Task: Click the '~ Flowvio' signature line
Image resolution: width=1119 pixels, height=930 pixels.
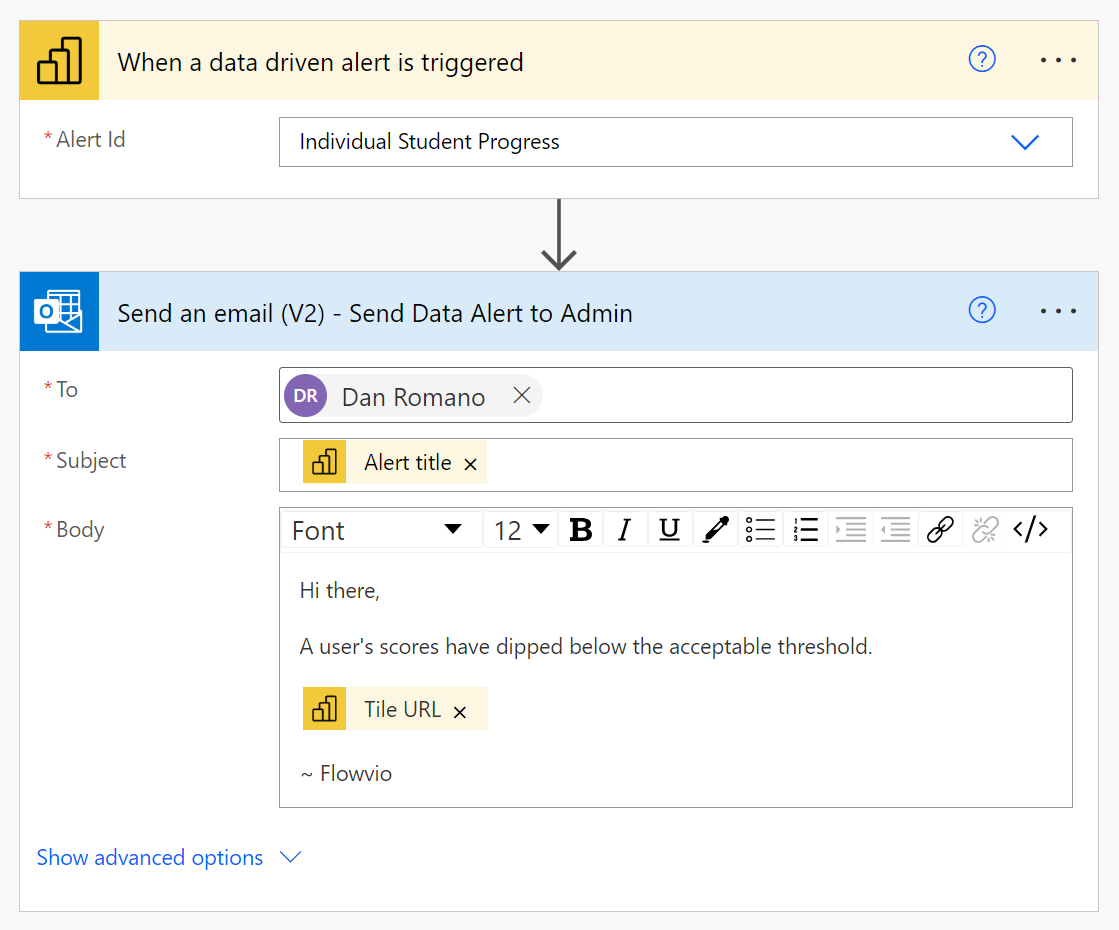Action: pyautogui.click(x=346, y=774)
